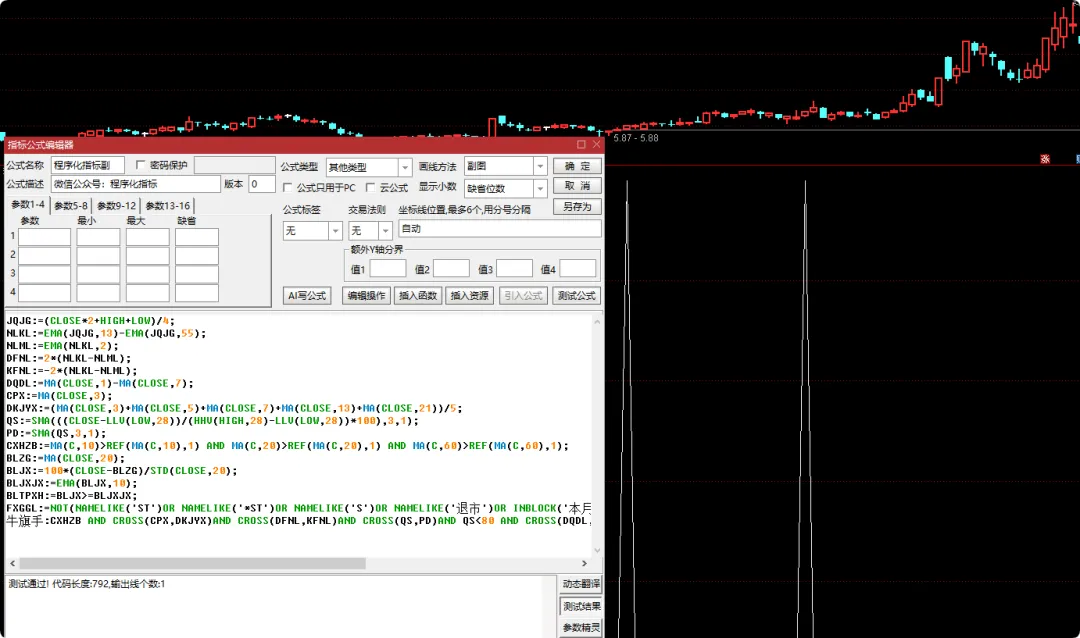1080x638 pixels.
Task: Toggle the 密码保护 checkbox
Action: (x=141, y=165)
